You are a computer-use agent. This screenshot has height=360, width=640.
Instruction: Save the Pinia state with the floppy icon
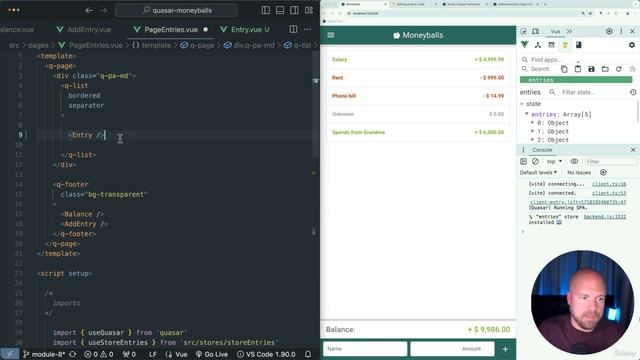(591, 69)
